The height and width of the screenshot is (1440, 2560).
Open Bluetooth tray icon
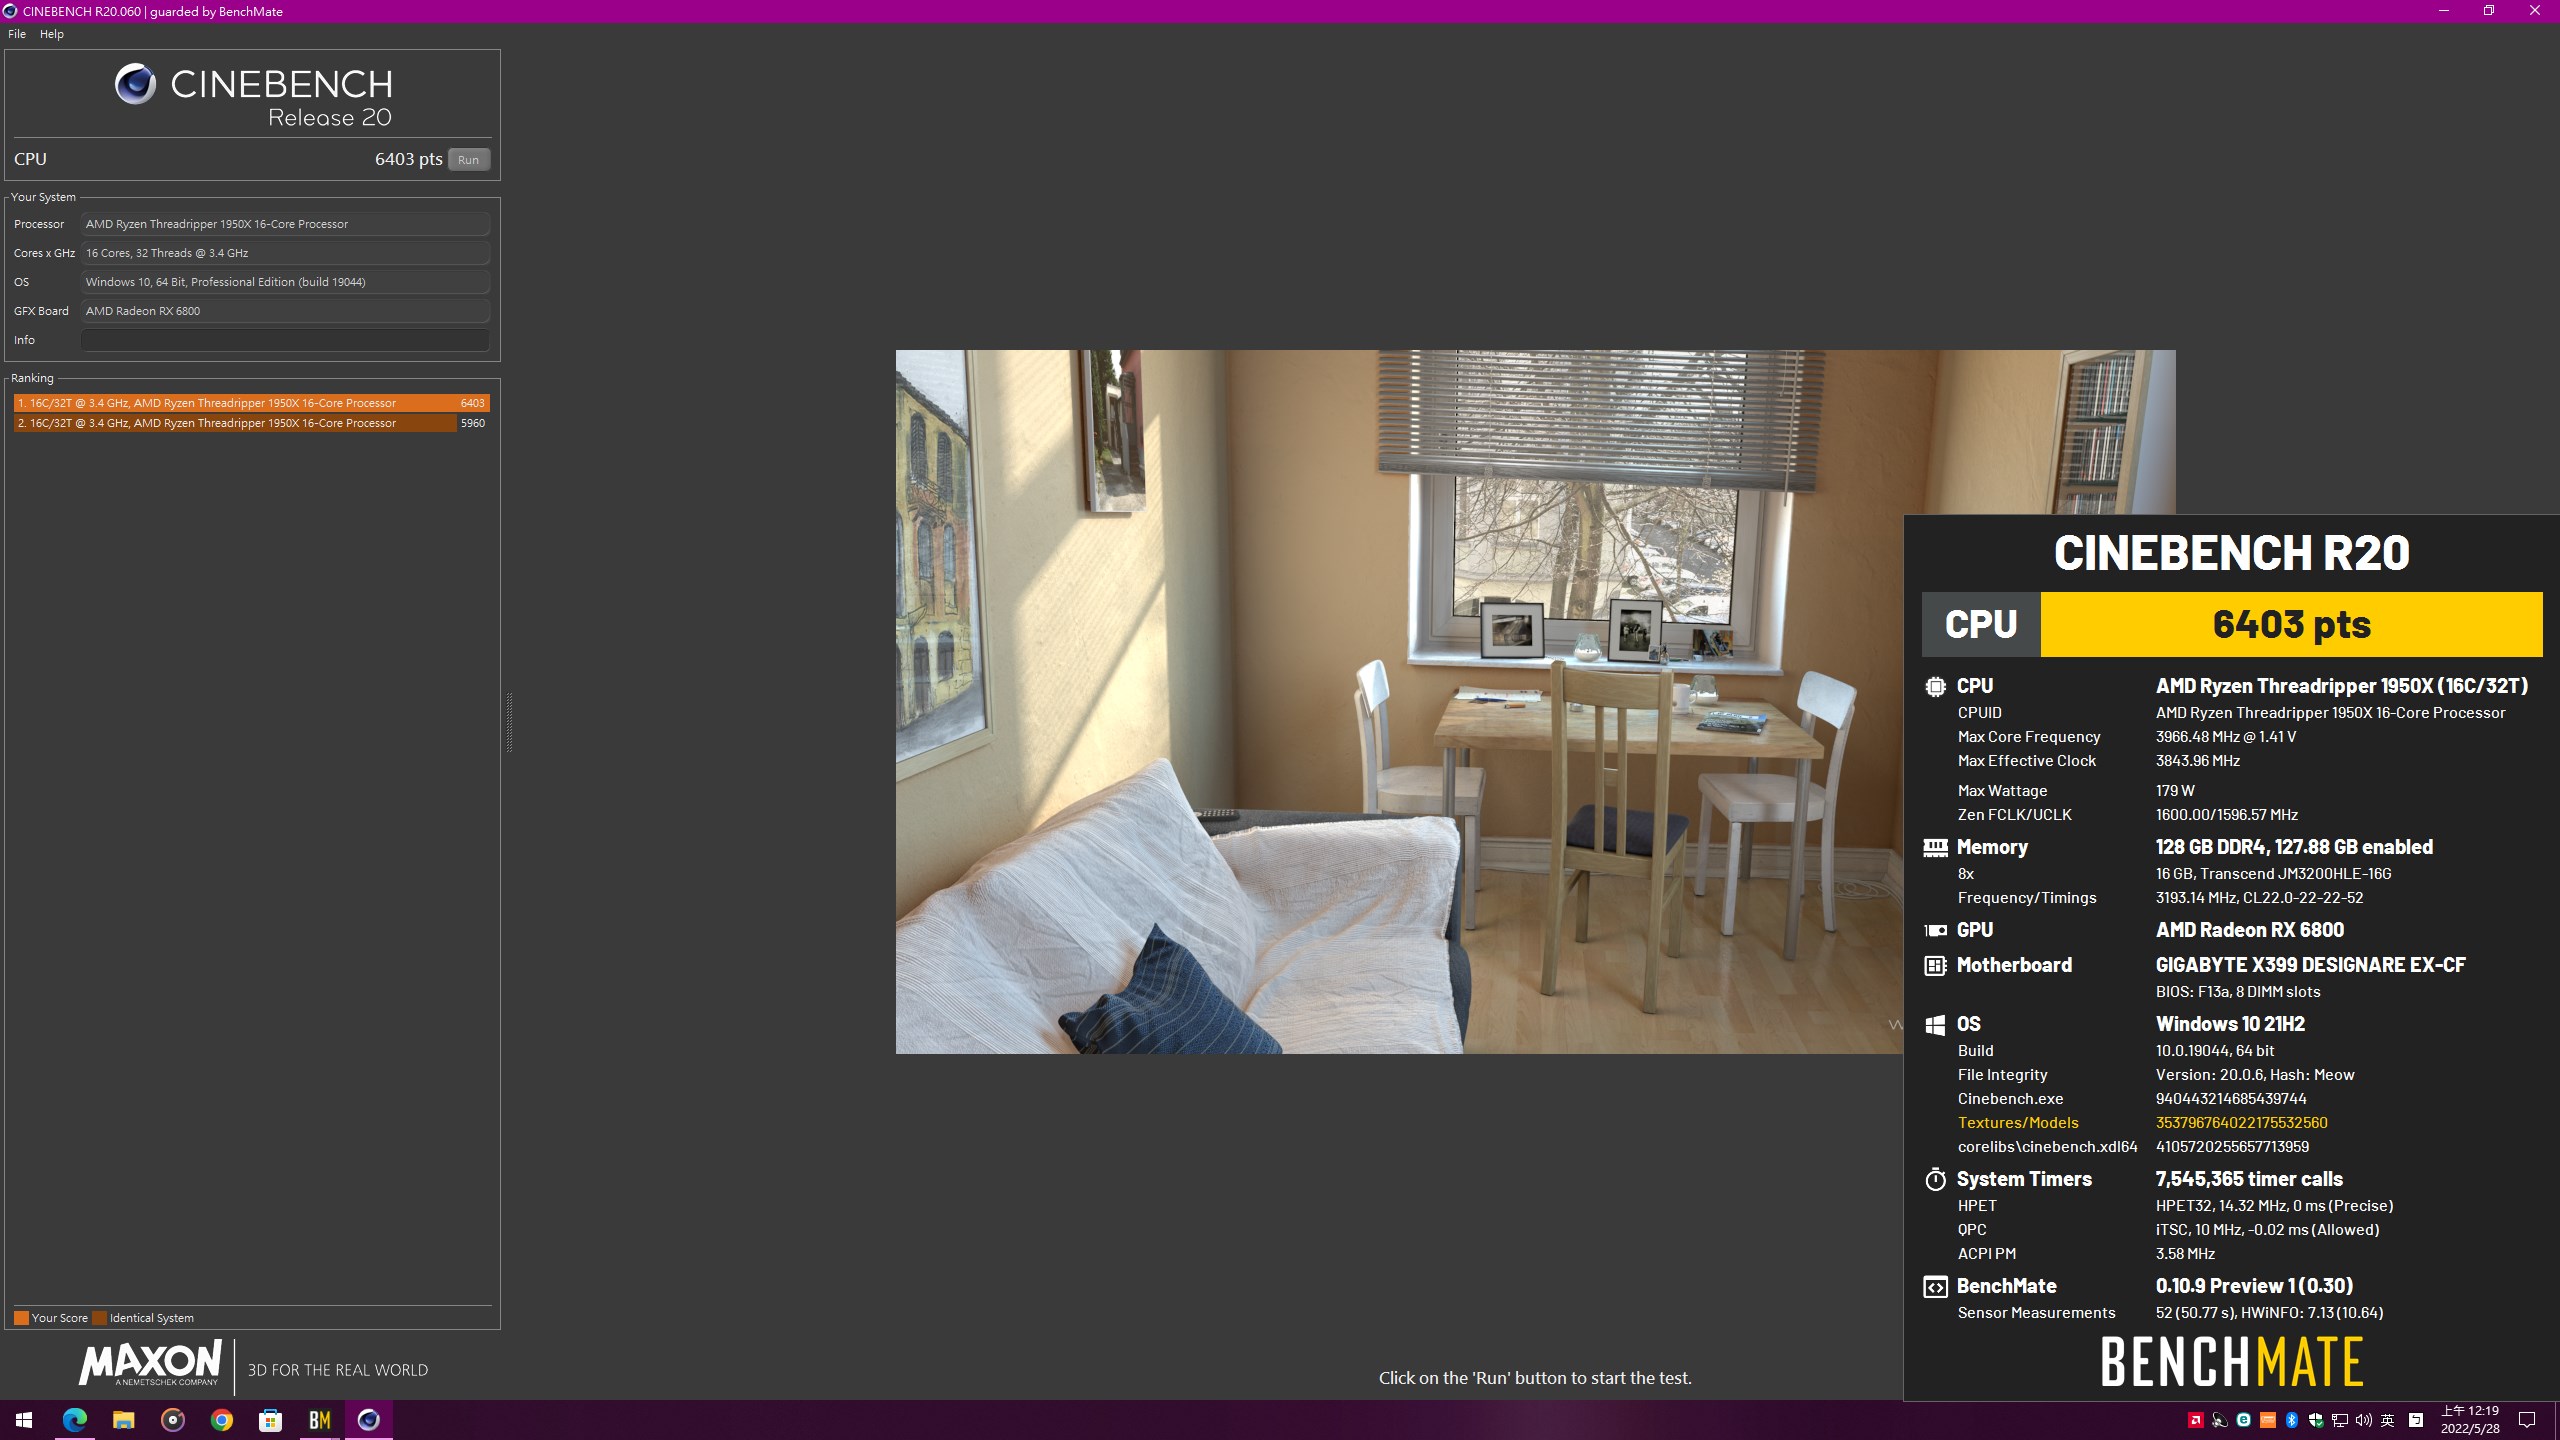point(2292,1421)
